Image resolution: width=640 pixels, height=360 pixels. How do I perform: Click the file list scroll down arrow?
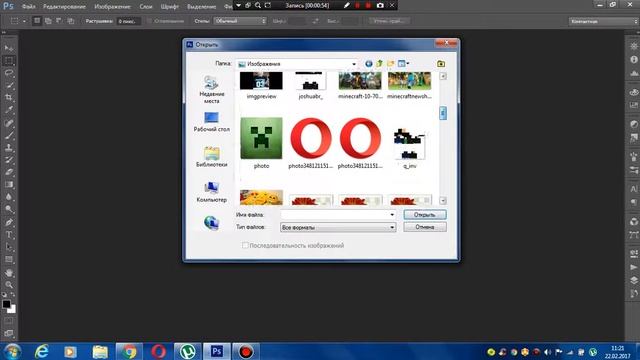pyautogui.click(x=443, y=200)
